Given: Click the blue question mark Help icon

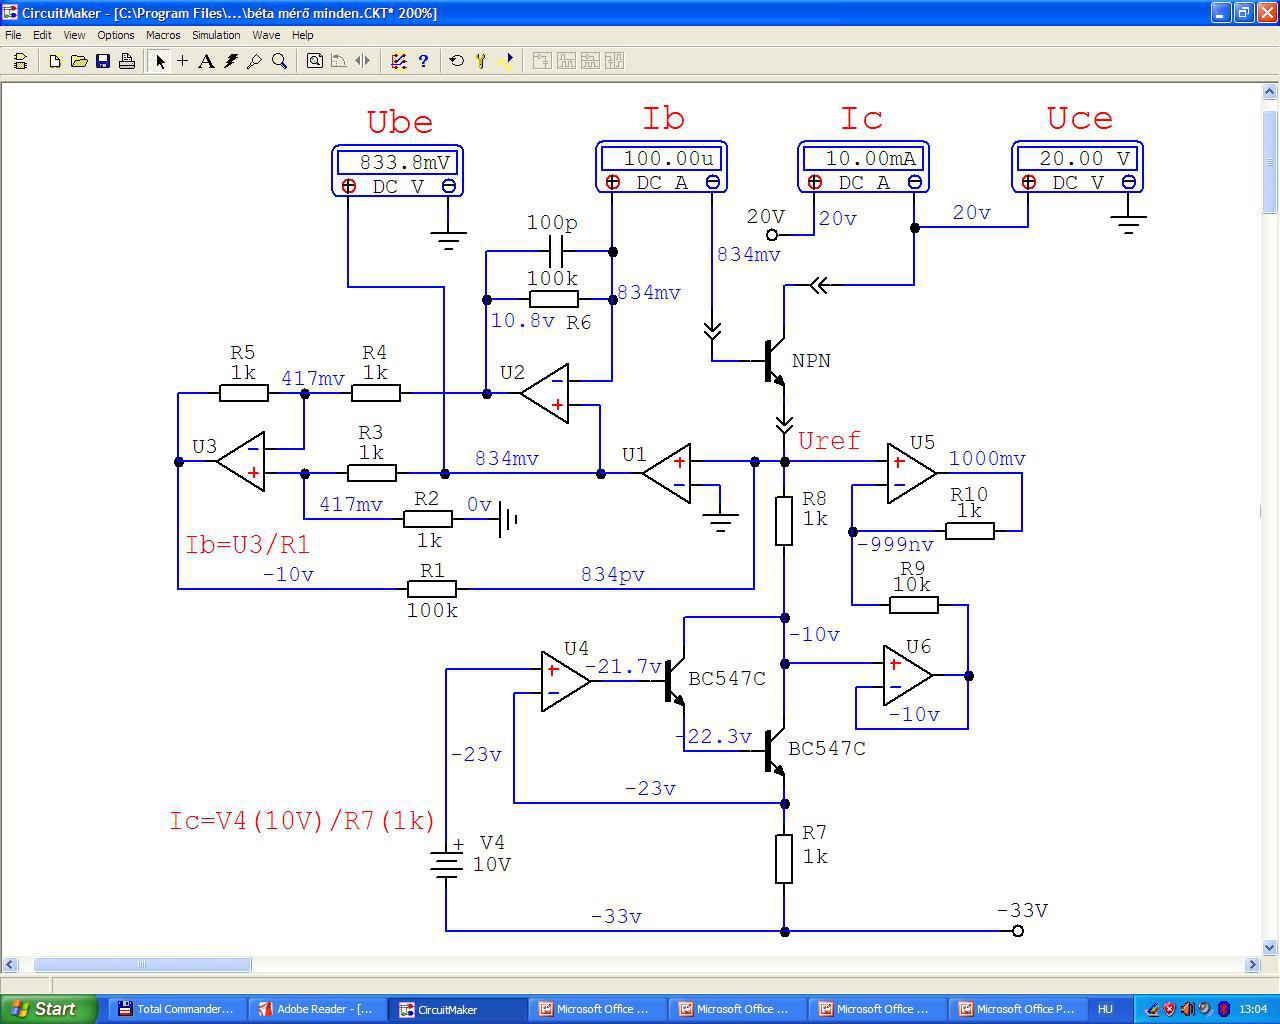Looking at the screenshot, I should 423,61.
